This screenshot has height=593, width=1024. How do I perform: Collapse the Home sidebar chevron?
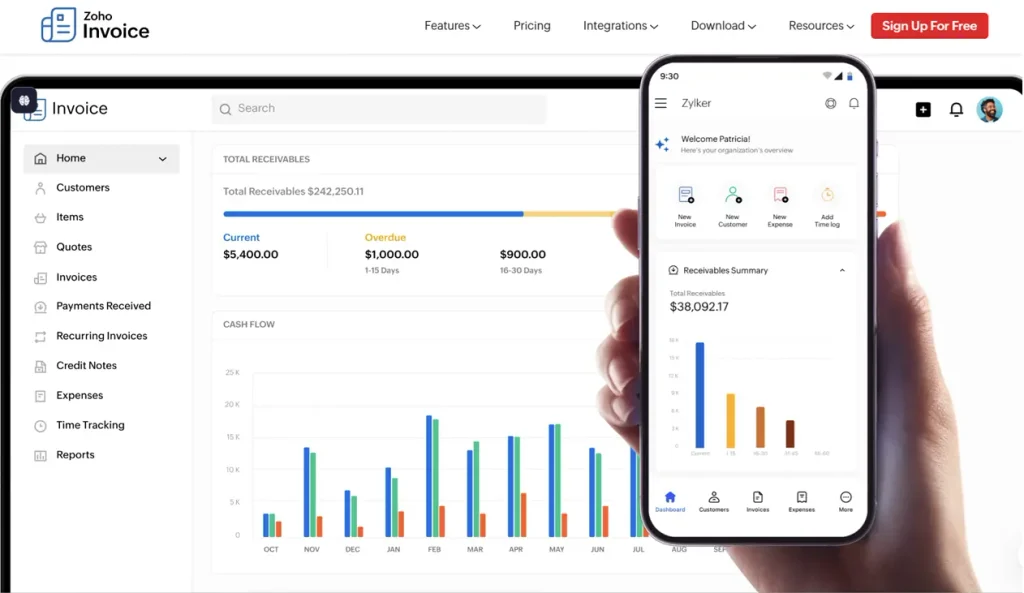pyautogui.click(x=163, y=159)
